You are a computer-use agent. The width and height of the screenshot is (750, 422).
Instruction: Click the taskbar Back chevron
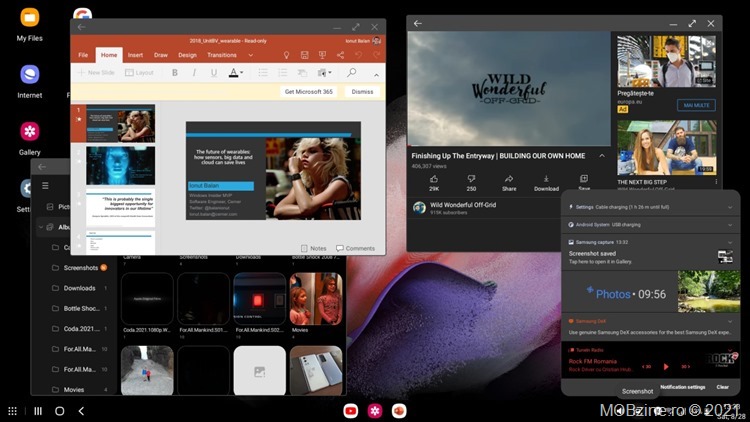coord(81,411)
